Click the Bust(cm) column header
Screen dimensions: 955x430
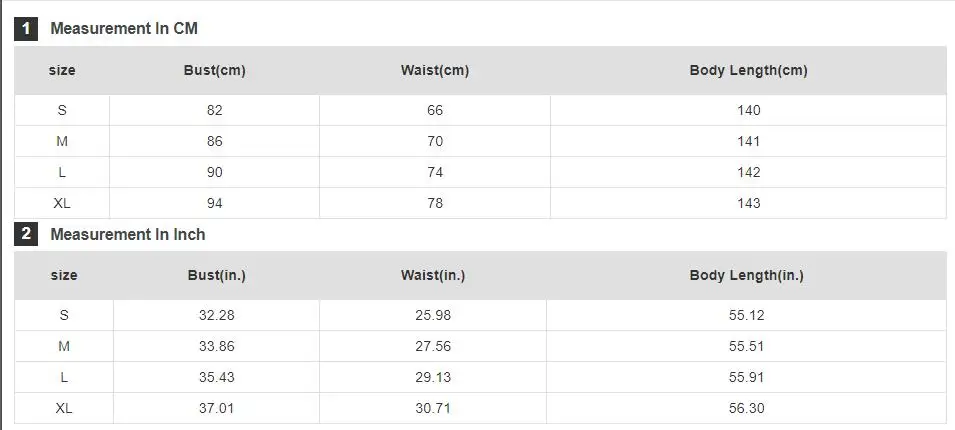click(215, 70)
